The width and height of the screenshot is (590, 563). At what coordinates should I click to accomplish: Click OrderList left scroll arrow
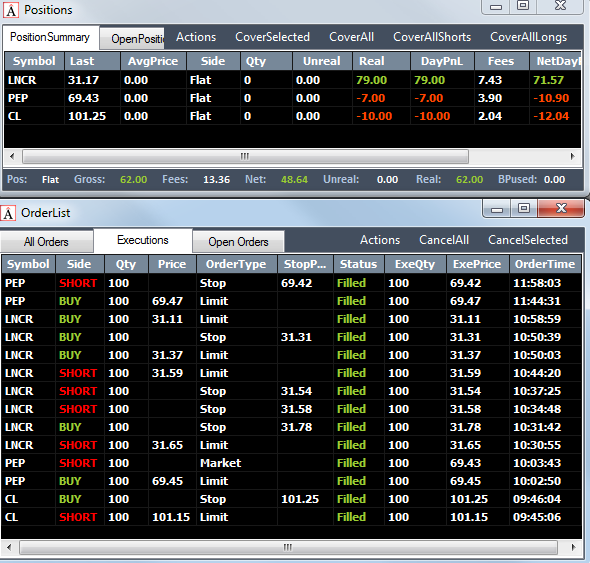(9, 547)
